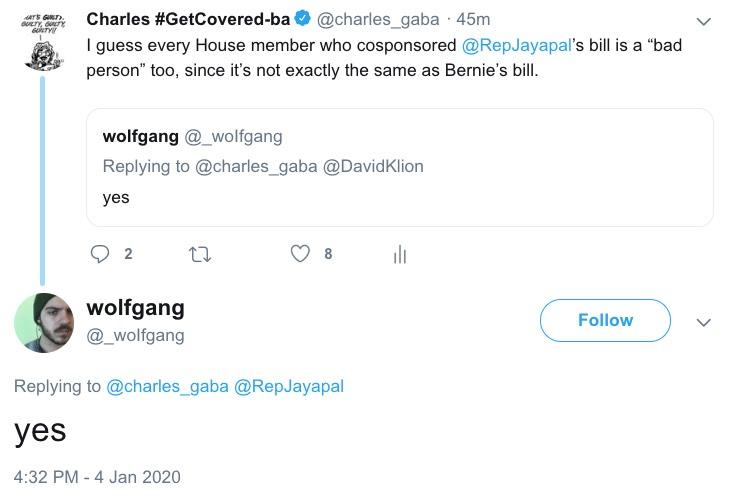Open Charles #GetCovered-ba display name

tap(188, 20)
